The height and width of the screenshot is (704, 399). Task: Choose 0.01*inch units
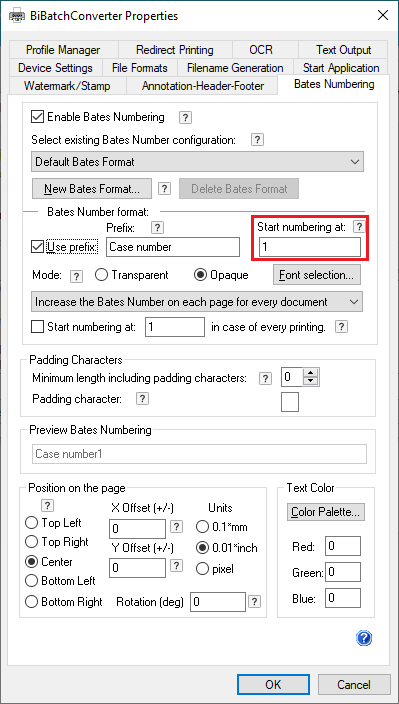pyautogui.click(x=203, y=547)
